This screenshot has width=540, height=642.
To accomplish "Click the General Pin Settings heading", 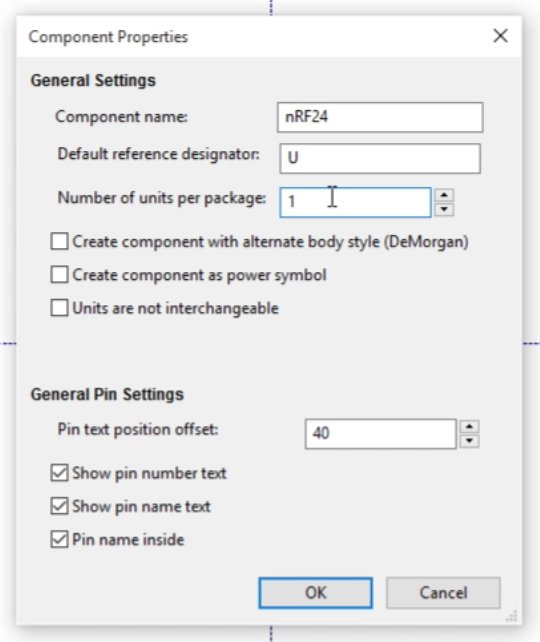I will coord(107,395).
